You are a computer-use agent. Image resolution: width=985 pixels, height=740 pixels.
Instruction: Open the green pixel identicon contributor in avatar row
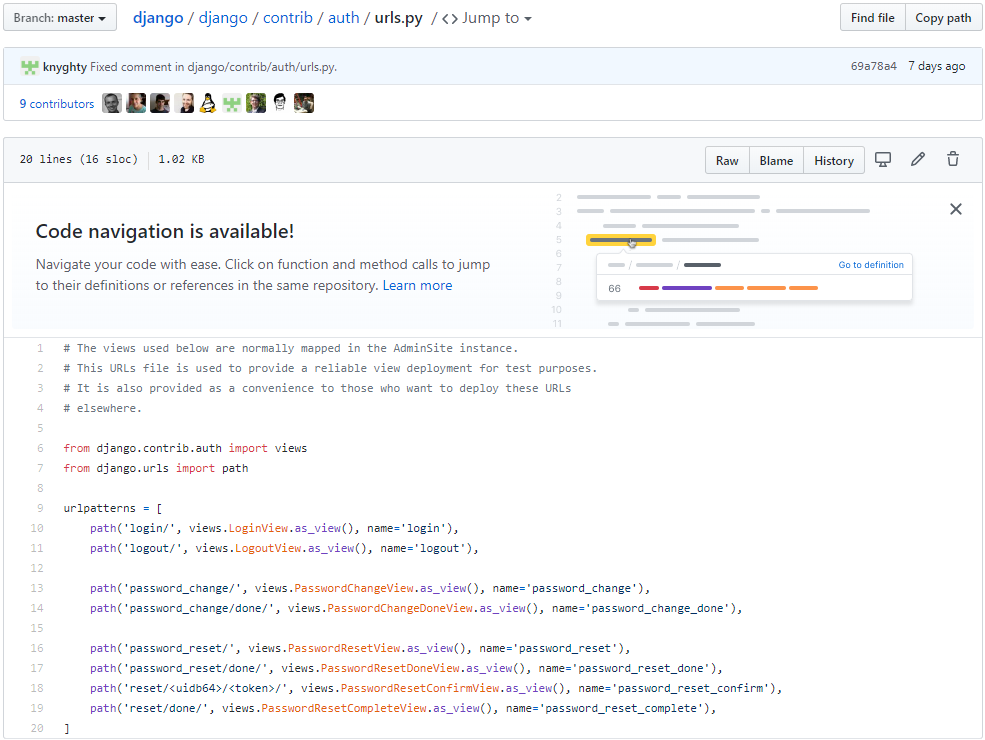232,103
